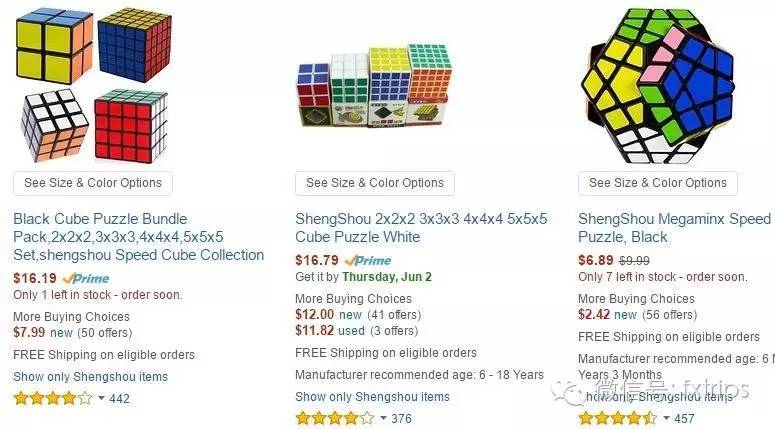The height and width of the screenshot is (429, 775).
Task: Expand rating dropdown arrow beside 376
Action: [384, 418]
